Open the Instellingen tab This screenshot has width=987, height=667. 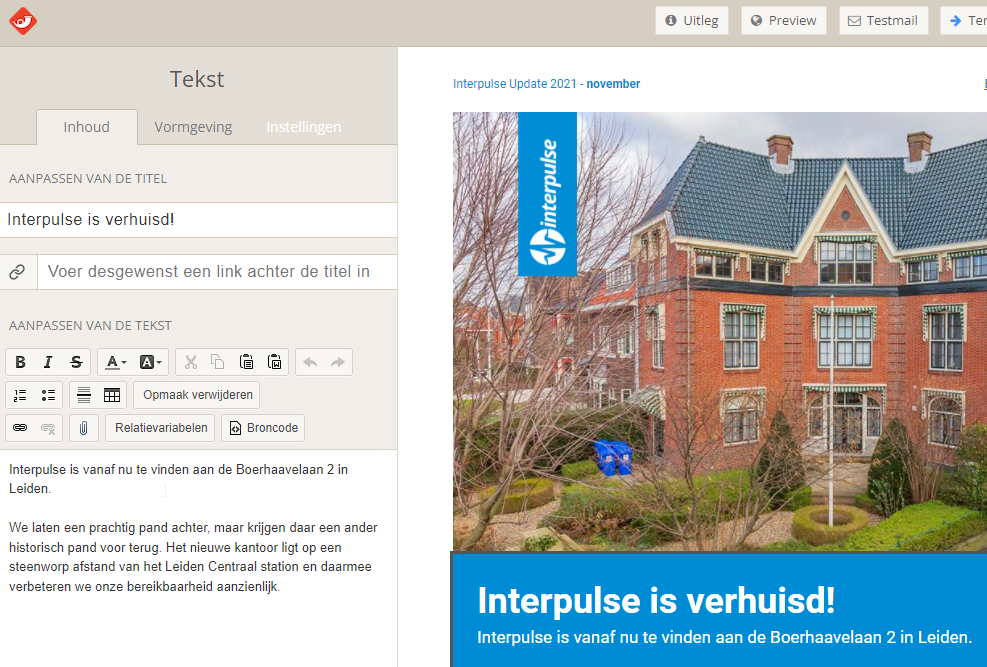point(303,127)
